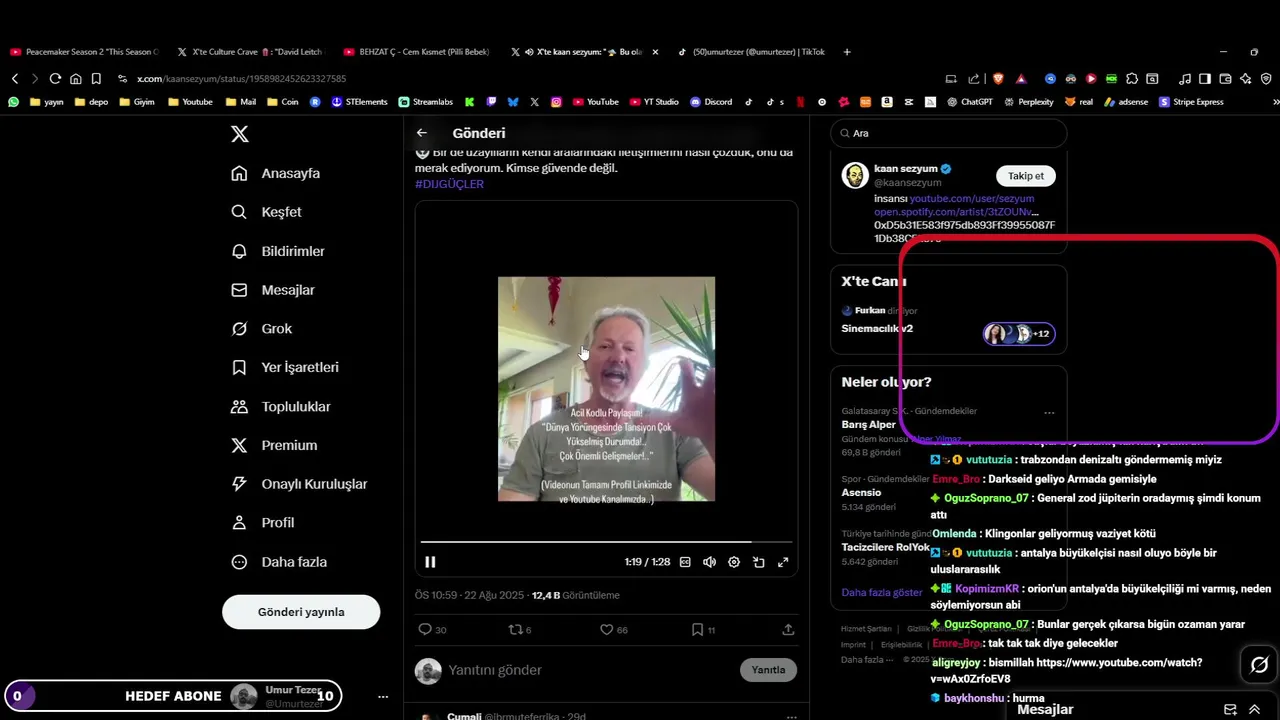Switch to umurtezer TikTok tab
The width and height of the screenshot is (1280, 720).
pos(751,52)
